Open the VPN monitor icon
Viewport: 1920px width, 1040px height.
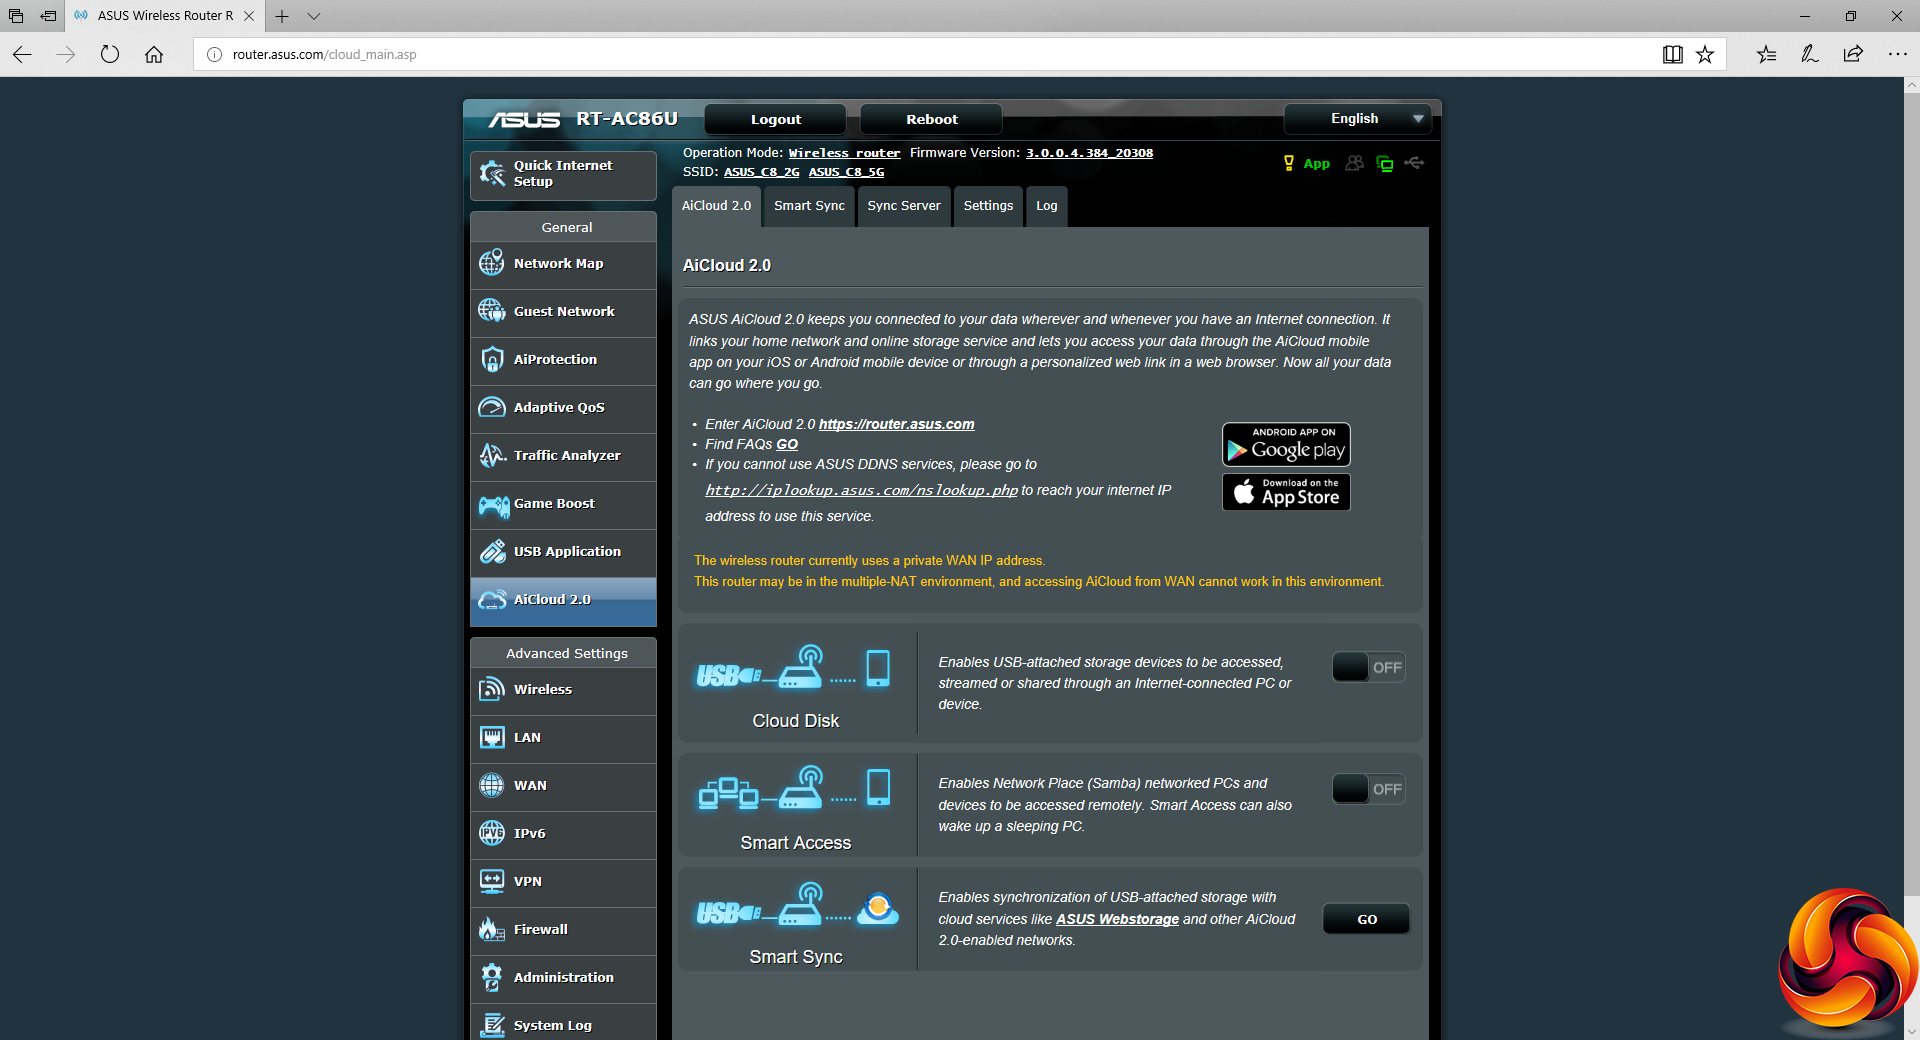[492, 881]
